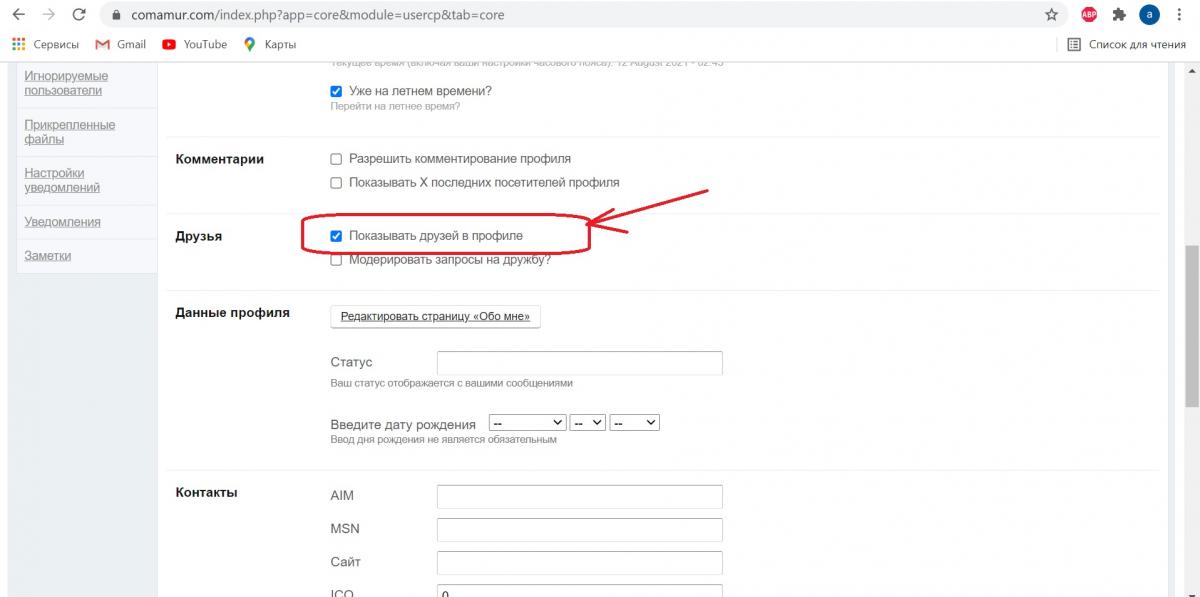Enable Разрешить комментирование профиля checkbox

[336, 159]
